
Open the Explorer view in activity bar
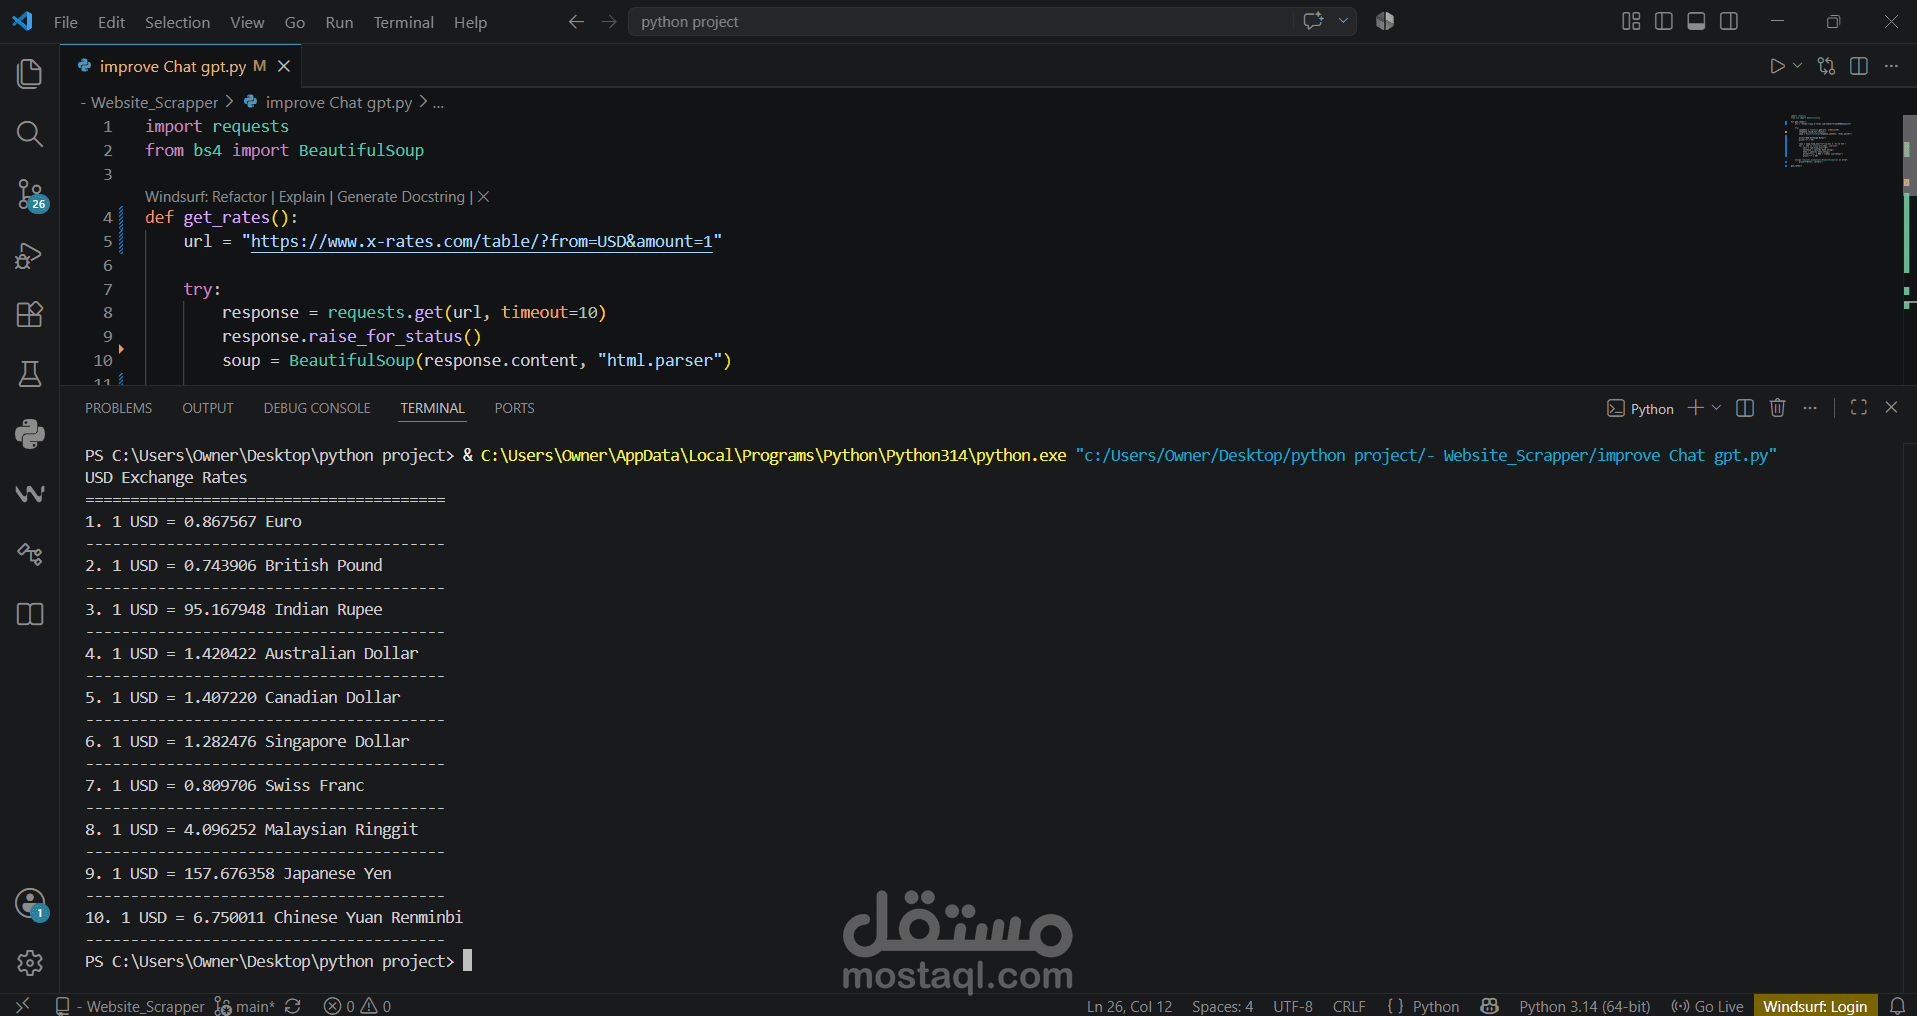pos(30,74)
